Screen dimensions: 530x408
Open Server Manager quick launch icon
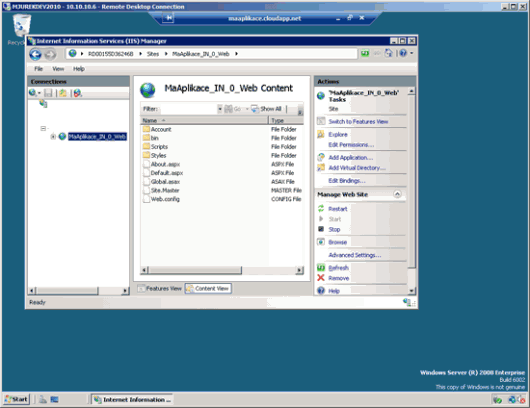tap(43, 400)
